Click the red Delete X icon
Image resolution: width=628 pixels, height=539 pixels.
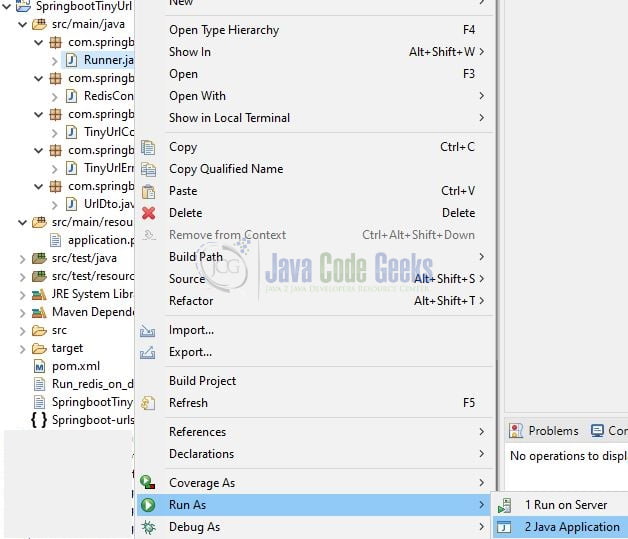point(148,213)
